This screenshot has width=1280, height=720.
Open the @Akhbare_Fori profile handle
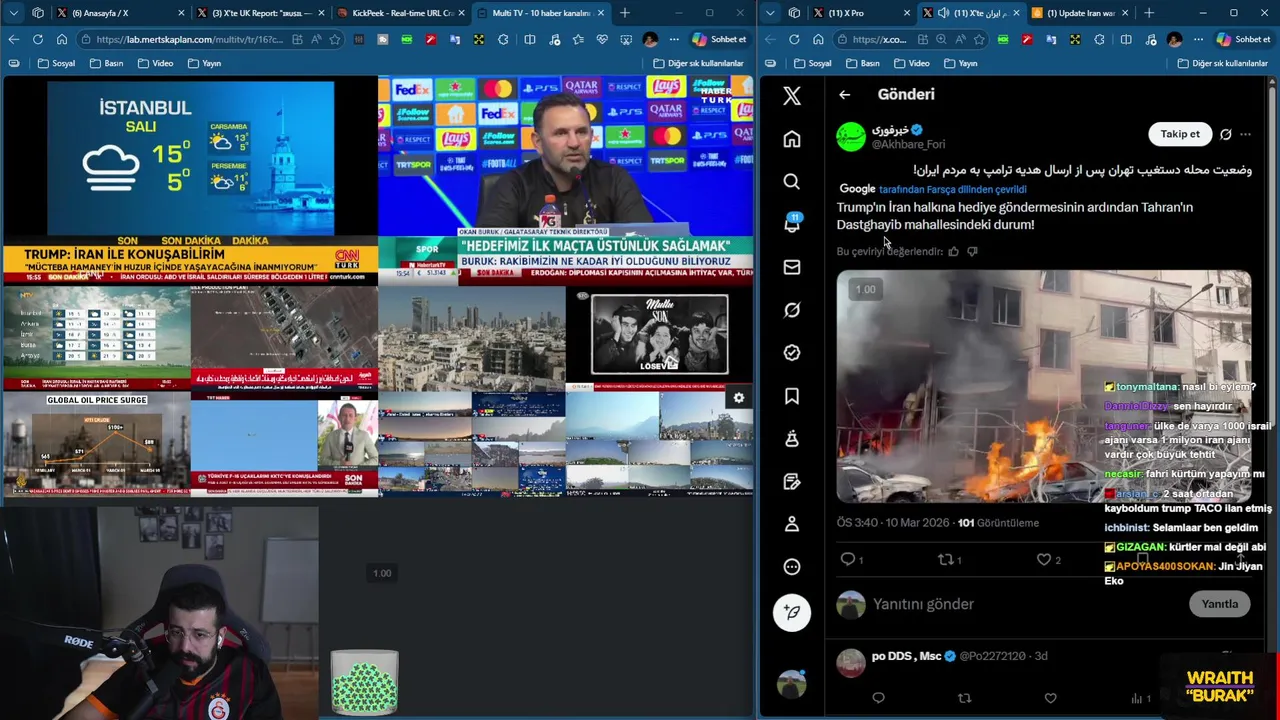[908, 145]
